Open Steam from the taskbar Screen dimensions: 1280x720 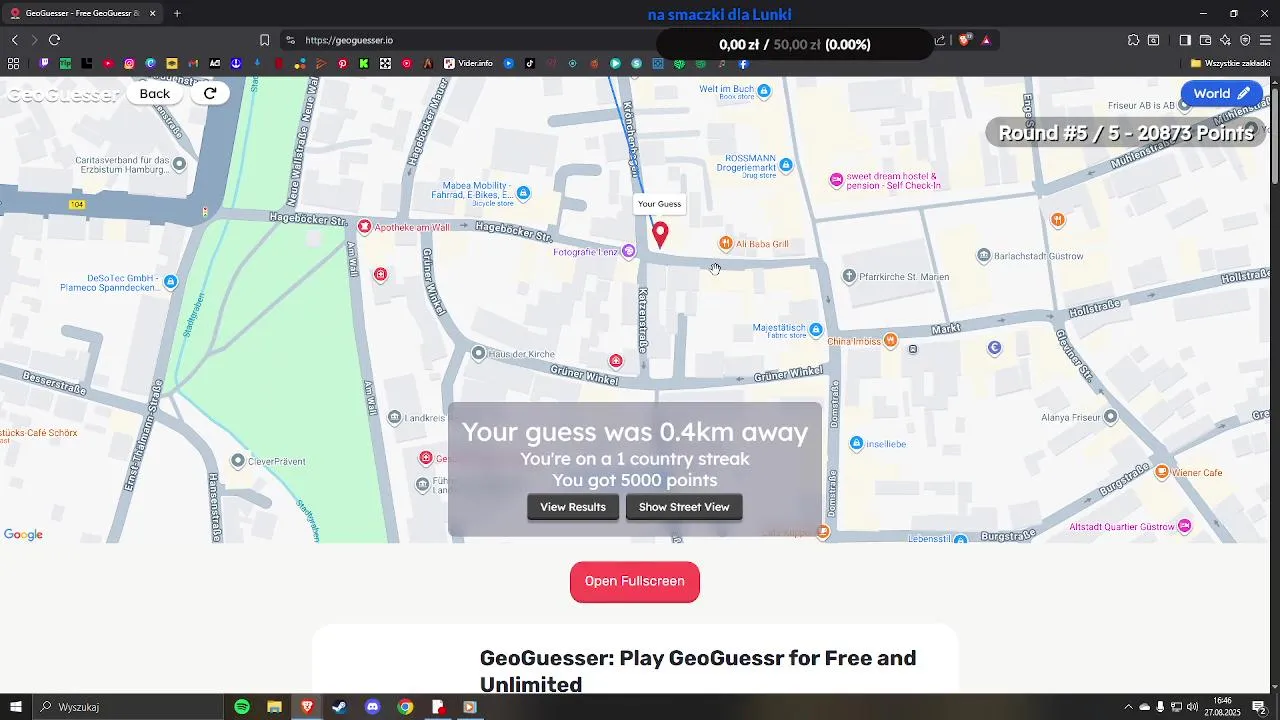pos(339,707)
